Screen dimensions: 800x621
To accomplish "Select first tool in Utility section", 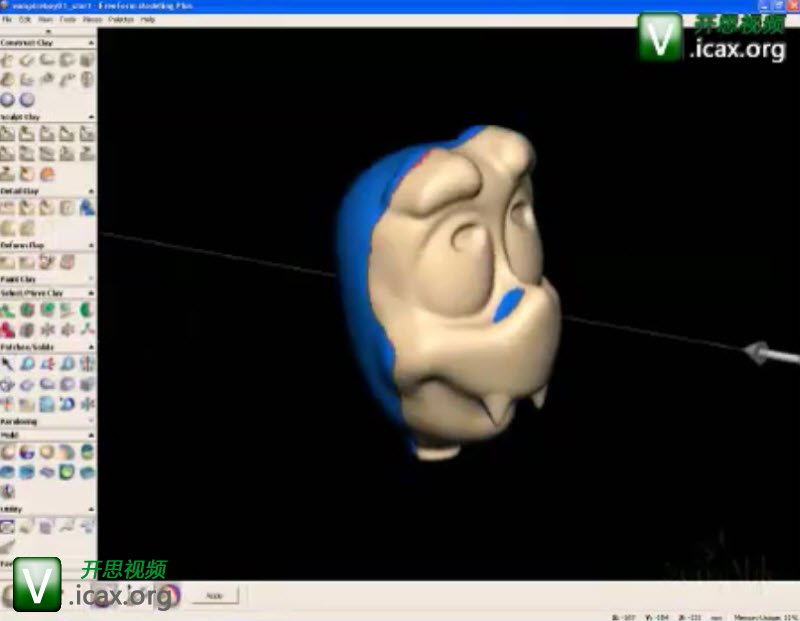I will (x=8, y=526).
